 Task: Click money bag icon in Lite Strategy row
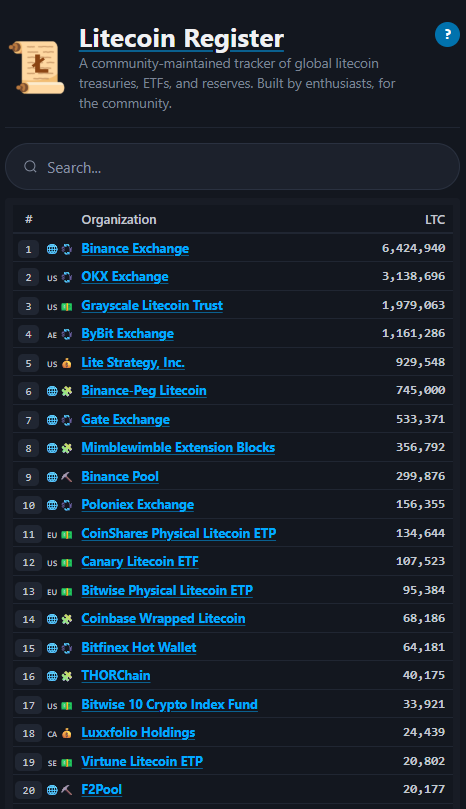tap(67, 363)
